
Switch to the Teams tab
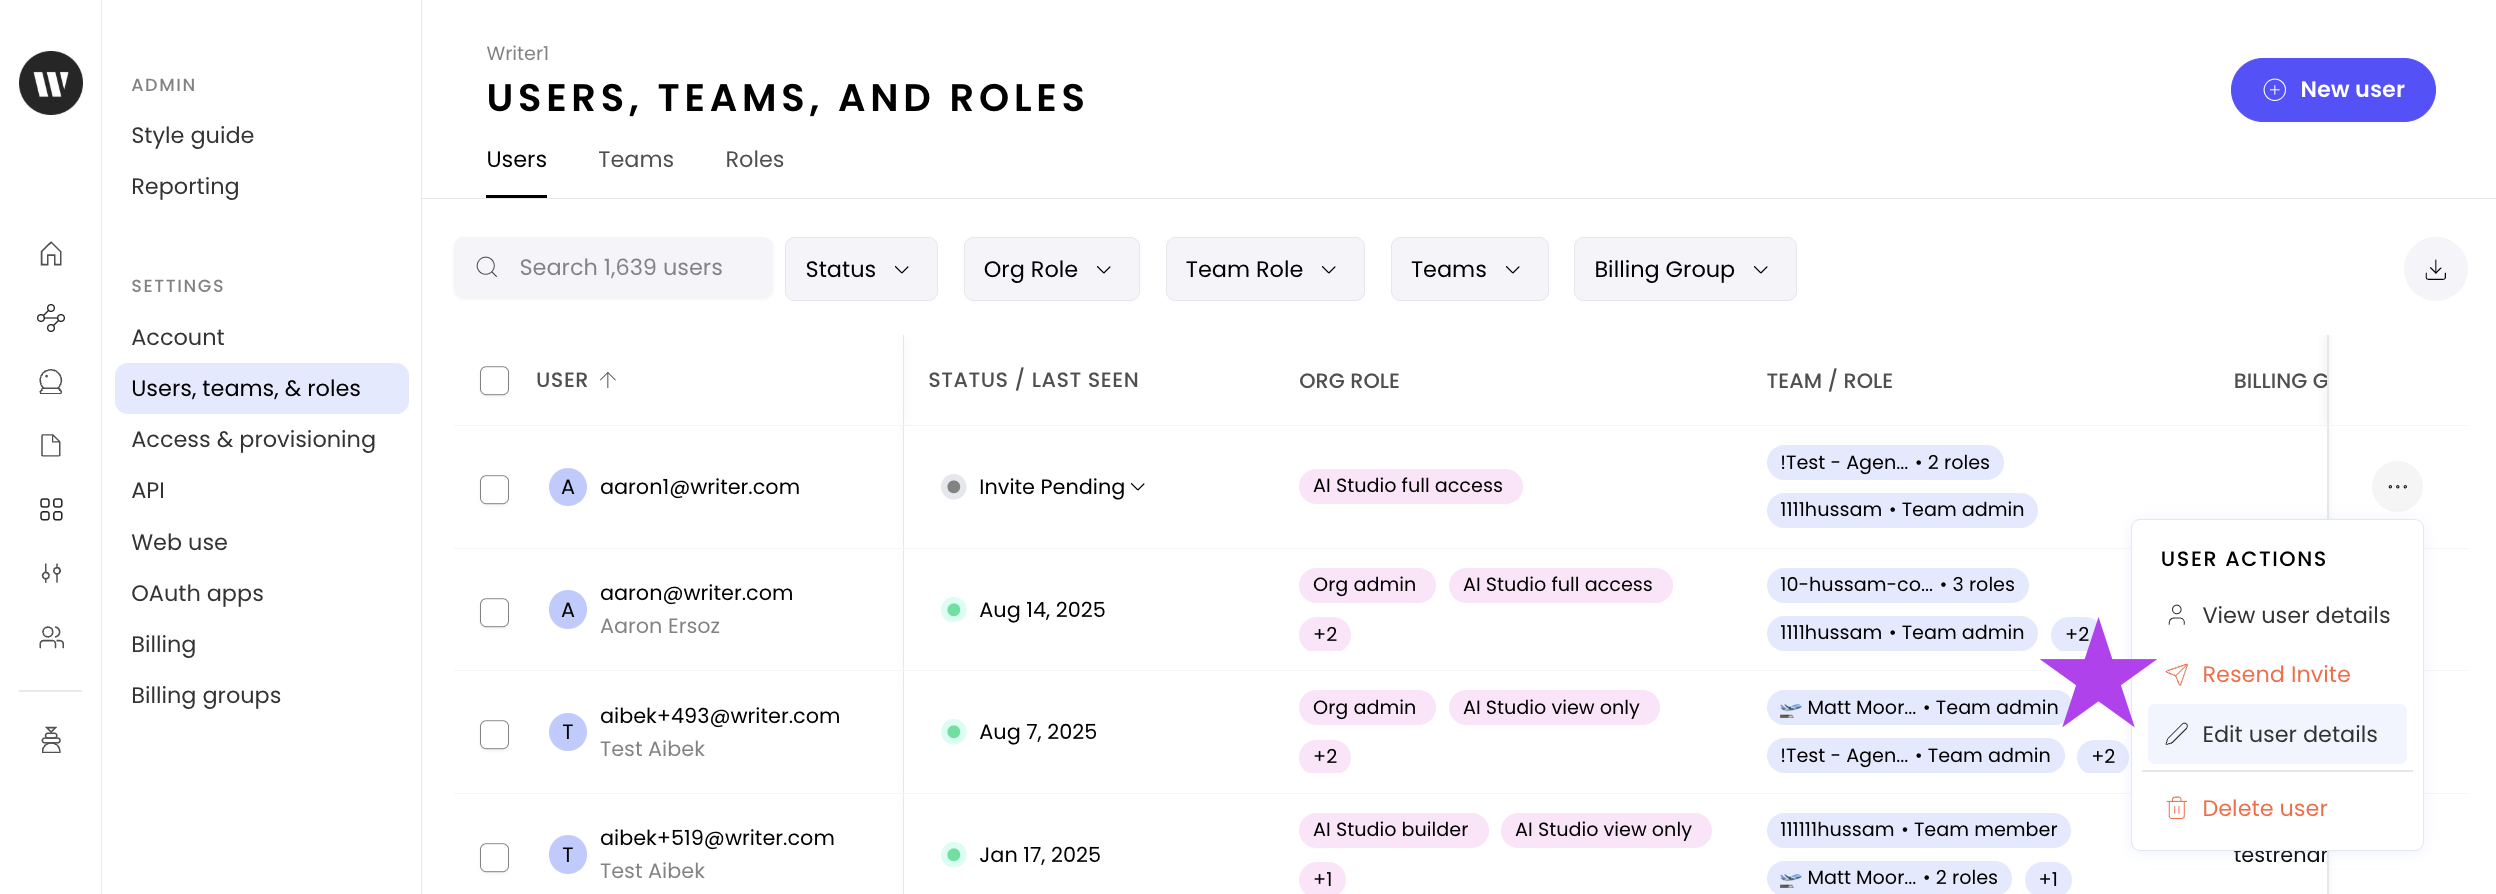click(636, 159)
